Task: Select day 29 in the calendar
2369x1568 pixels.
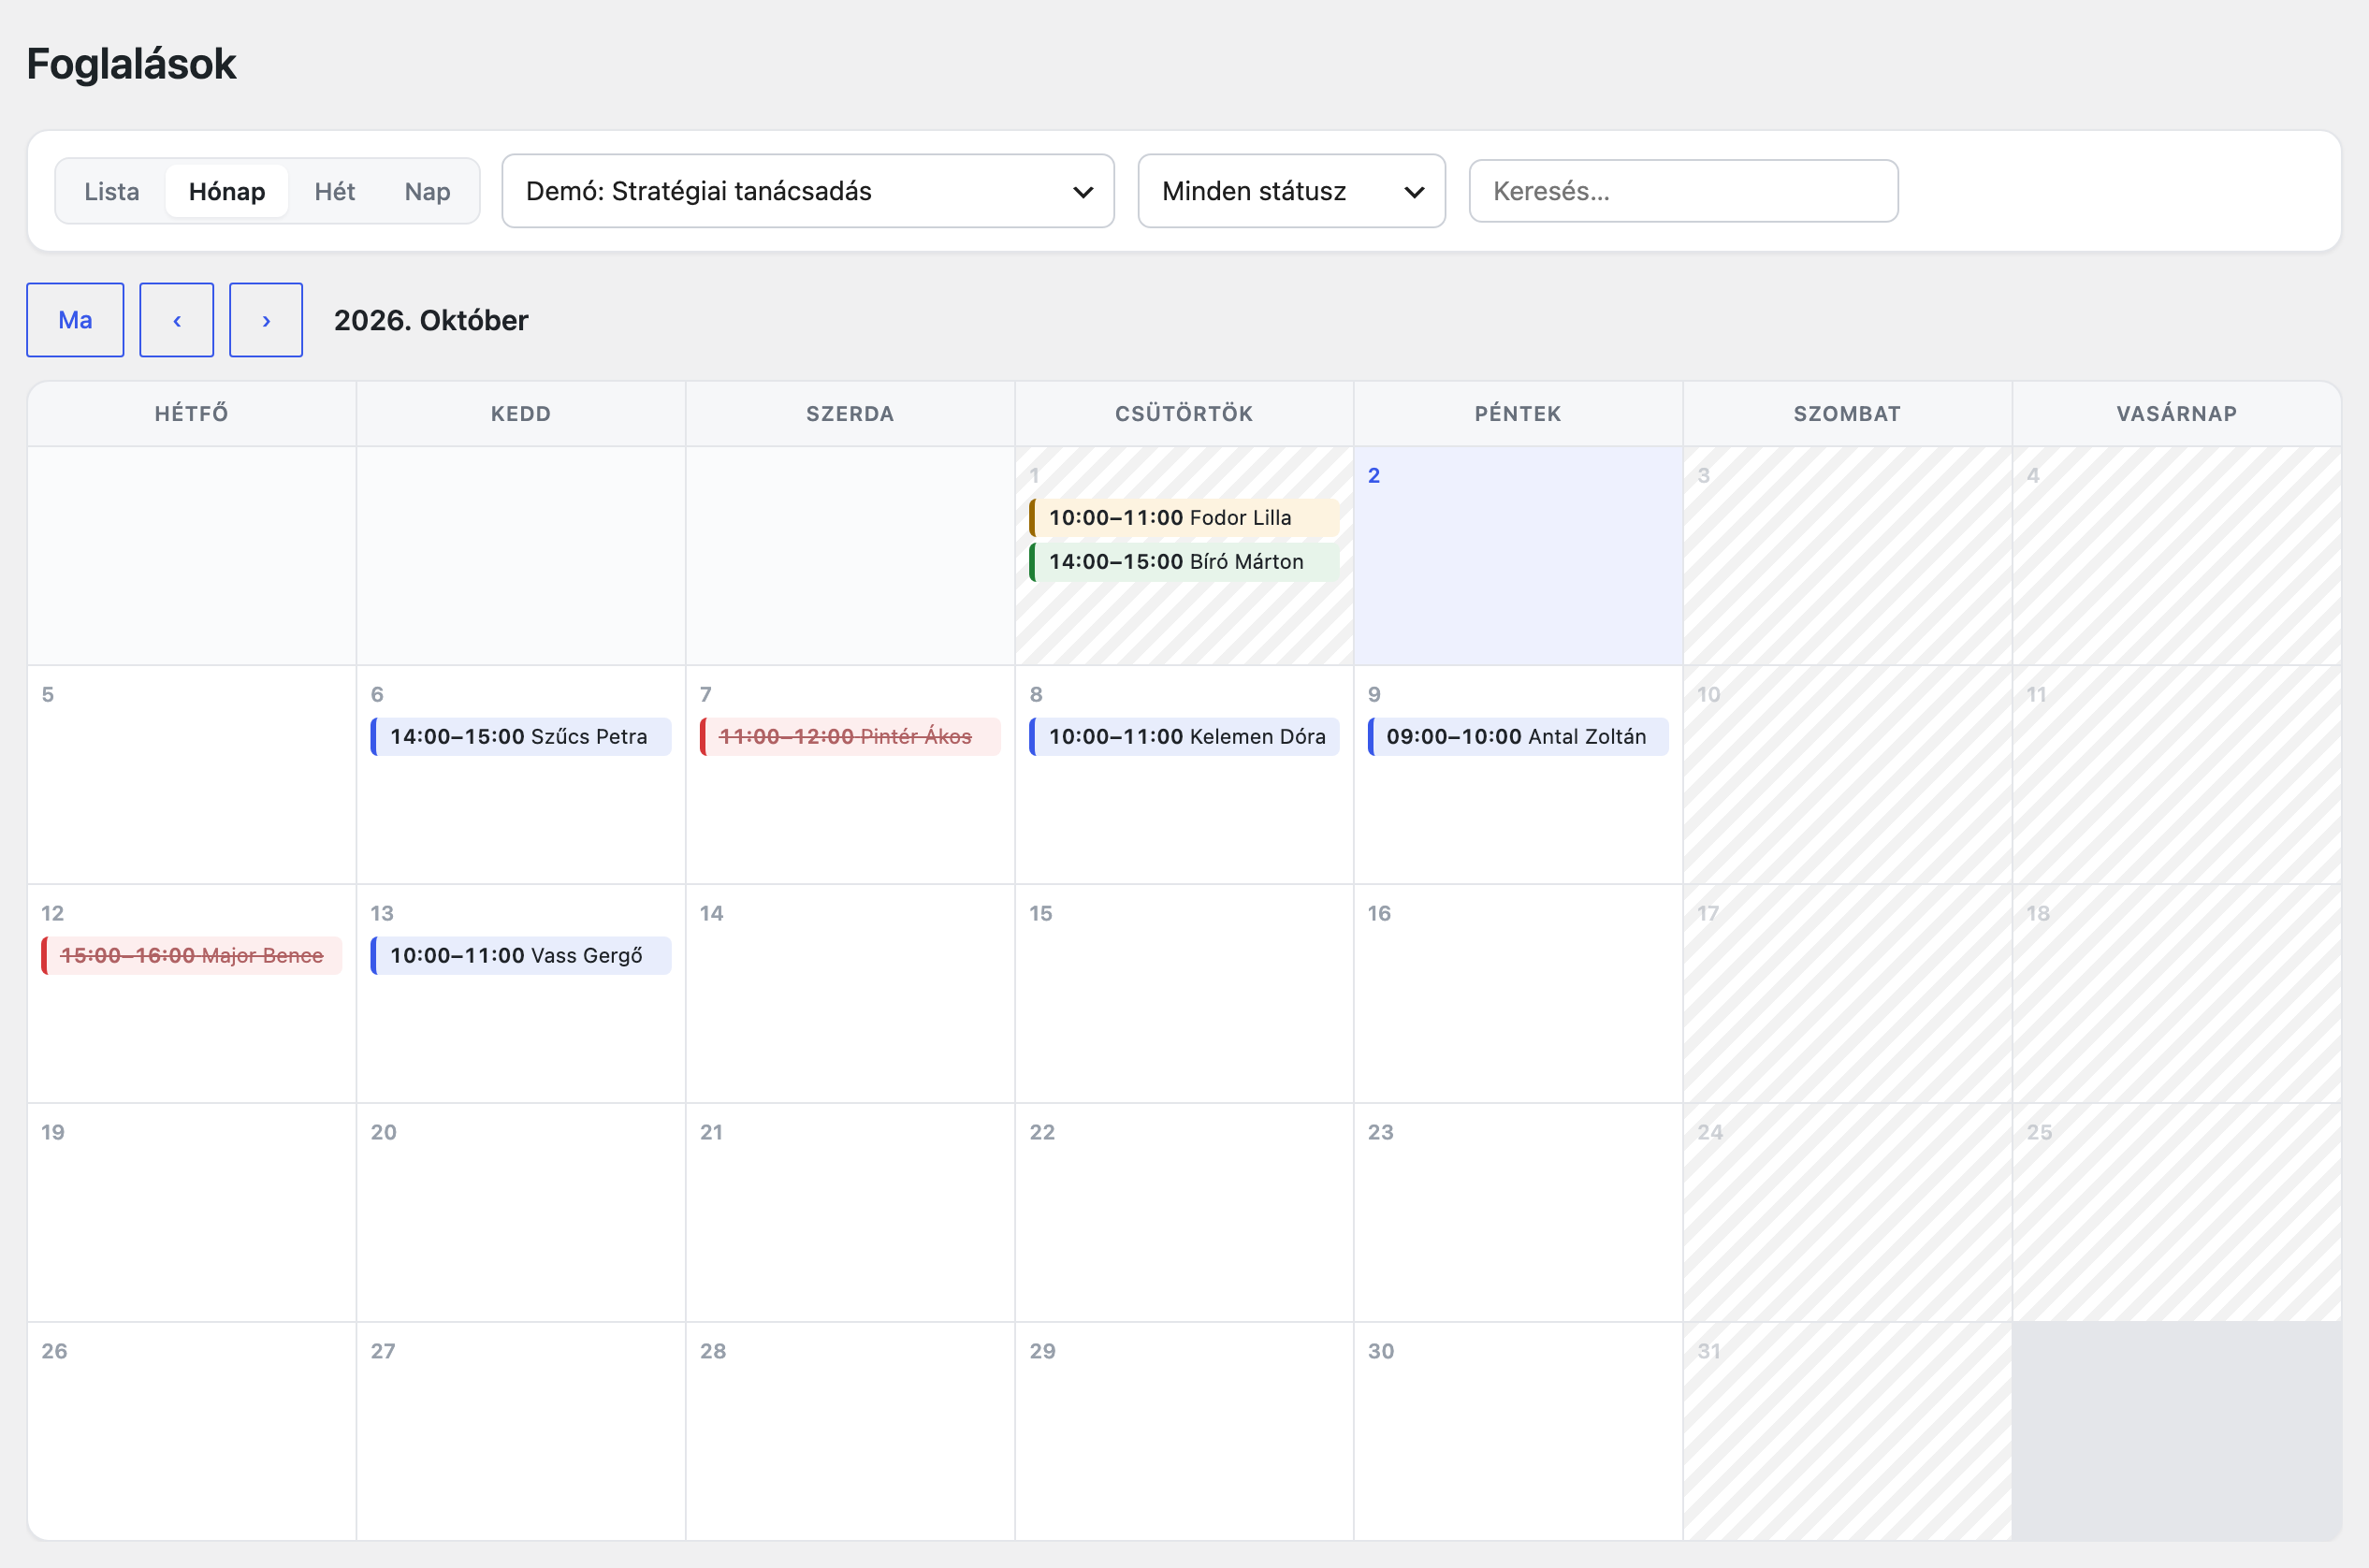Action: click(x=1184, y=1431)
